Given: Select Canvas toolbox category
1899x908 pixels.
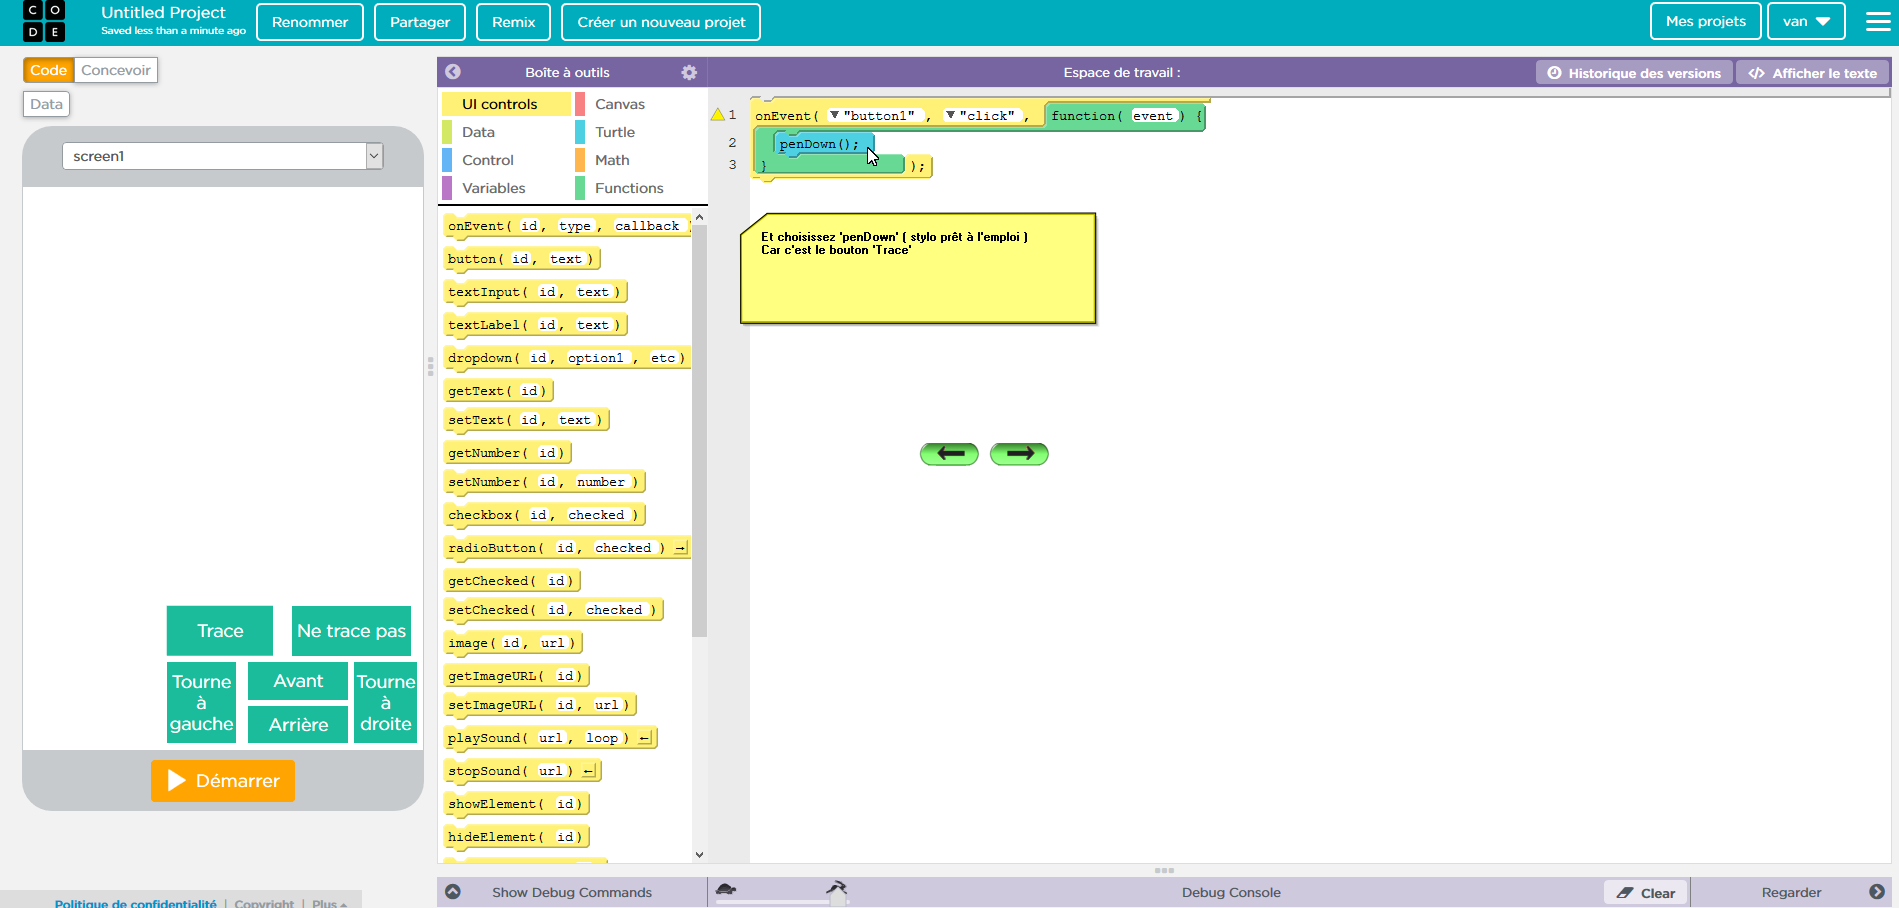Looking at the screenshot, I should click(639, 104).
